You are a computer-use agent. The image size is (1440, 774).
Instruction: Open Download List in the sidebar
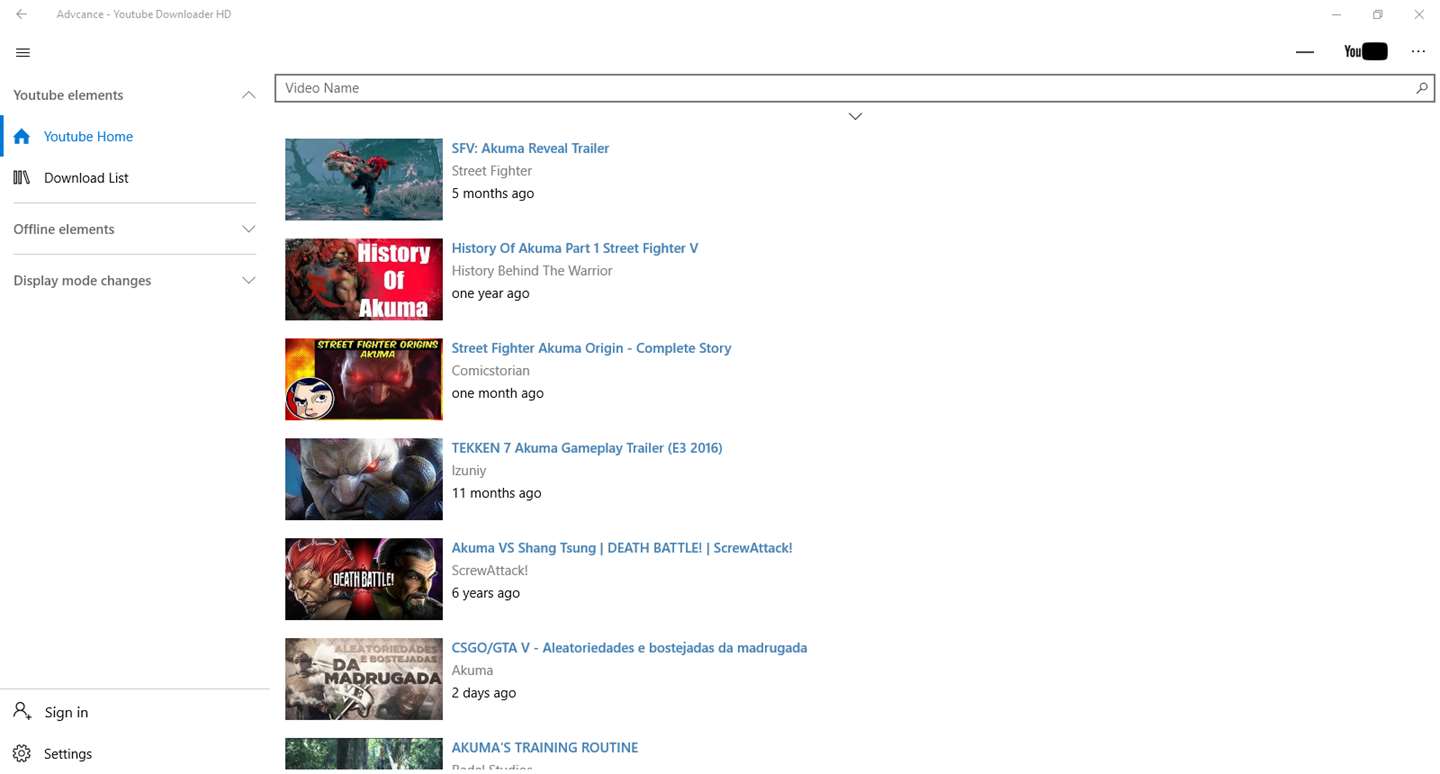click(135, 178)
